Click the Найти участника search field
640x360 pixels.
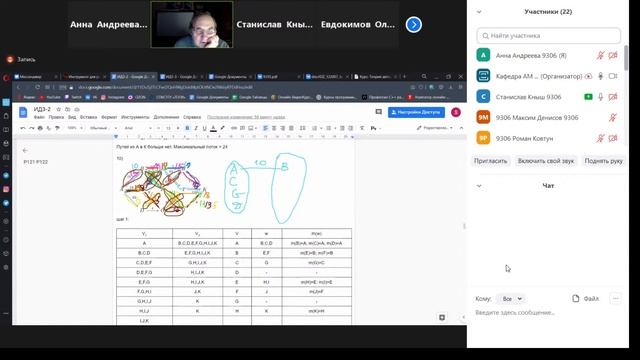549,36
